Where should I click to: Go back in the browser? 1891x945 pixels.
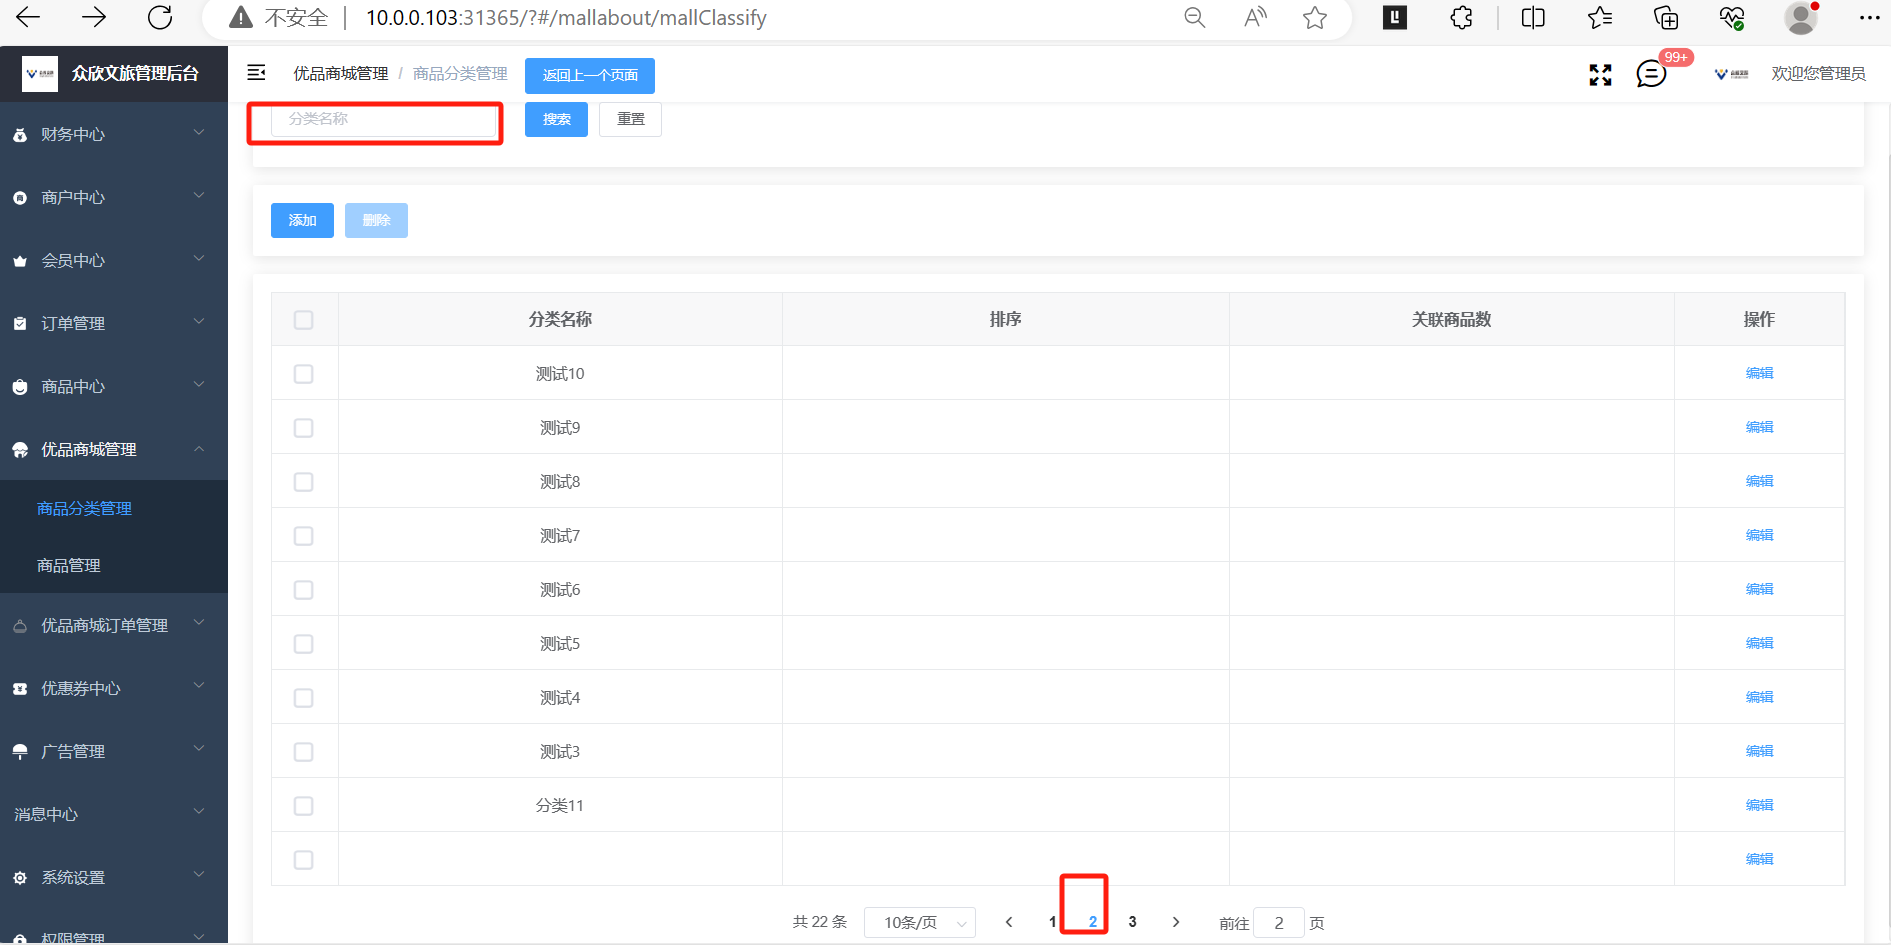(28, 17)
